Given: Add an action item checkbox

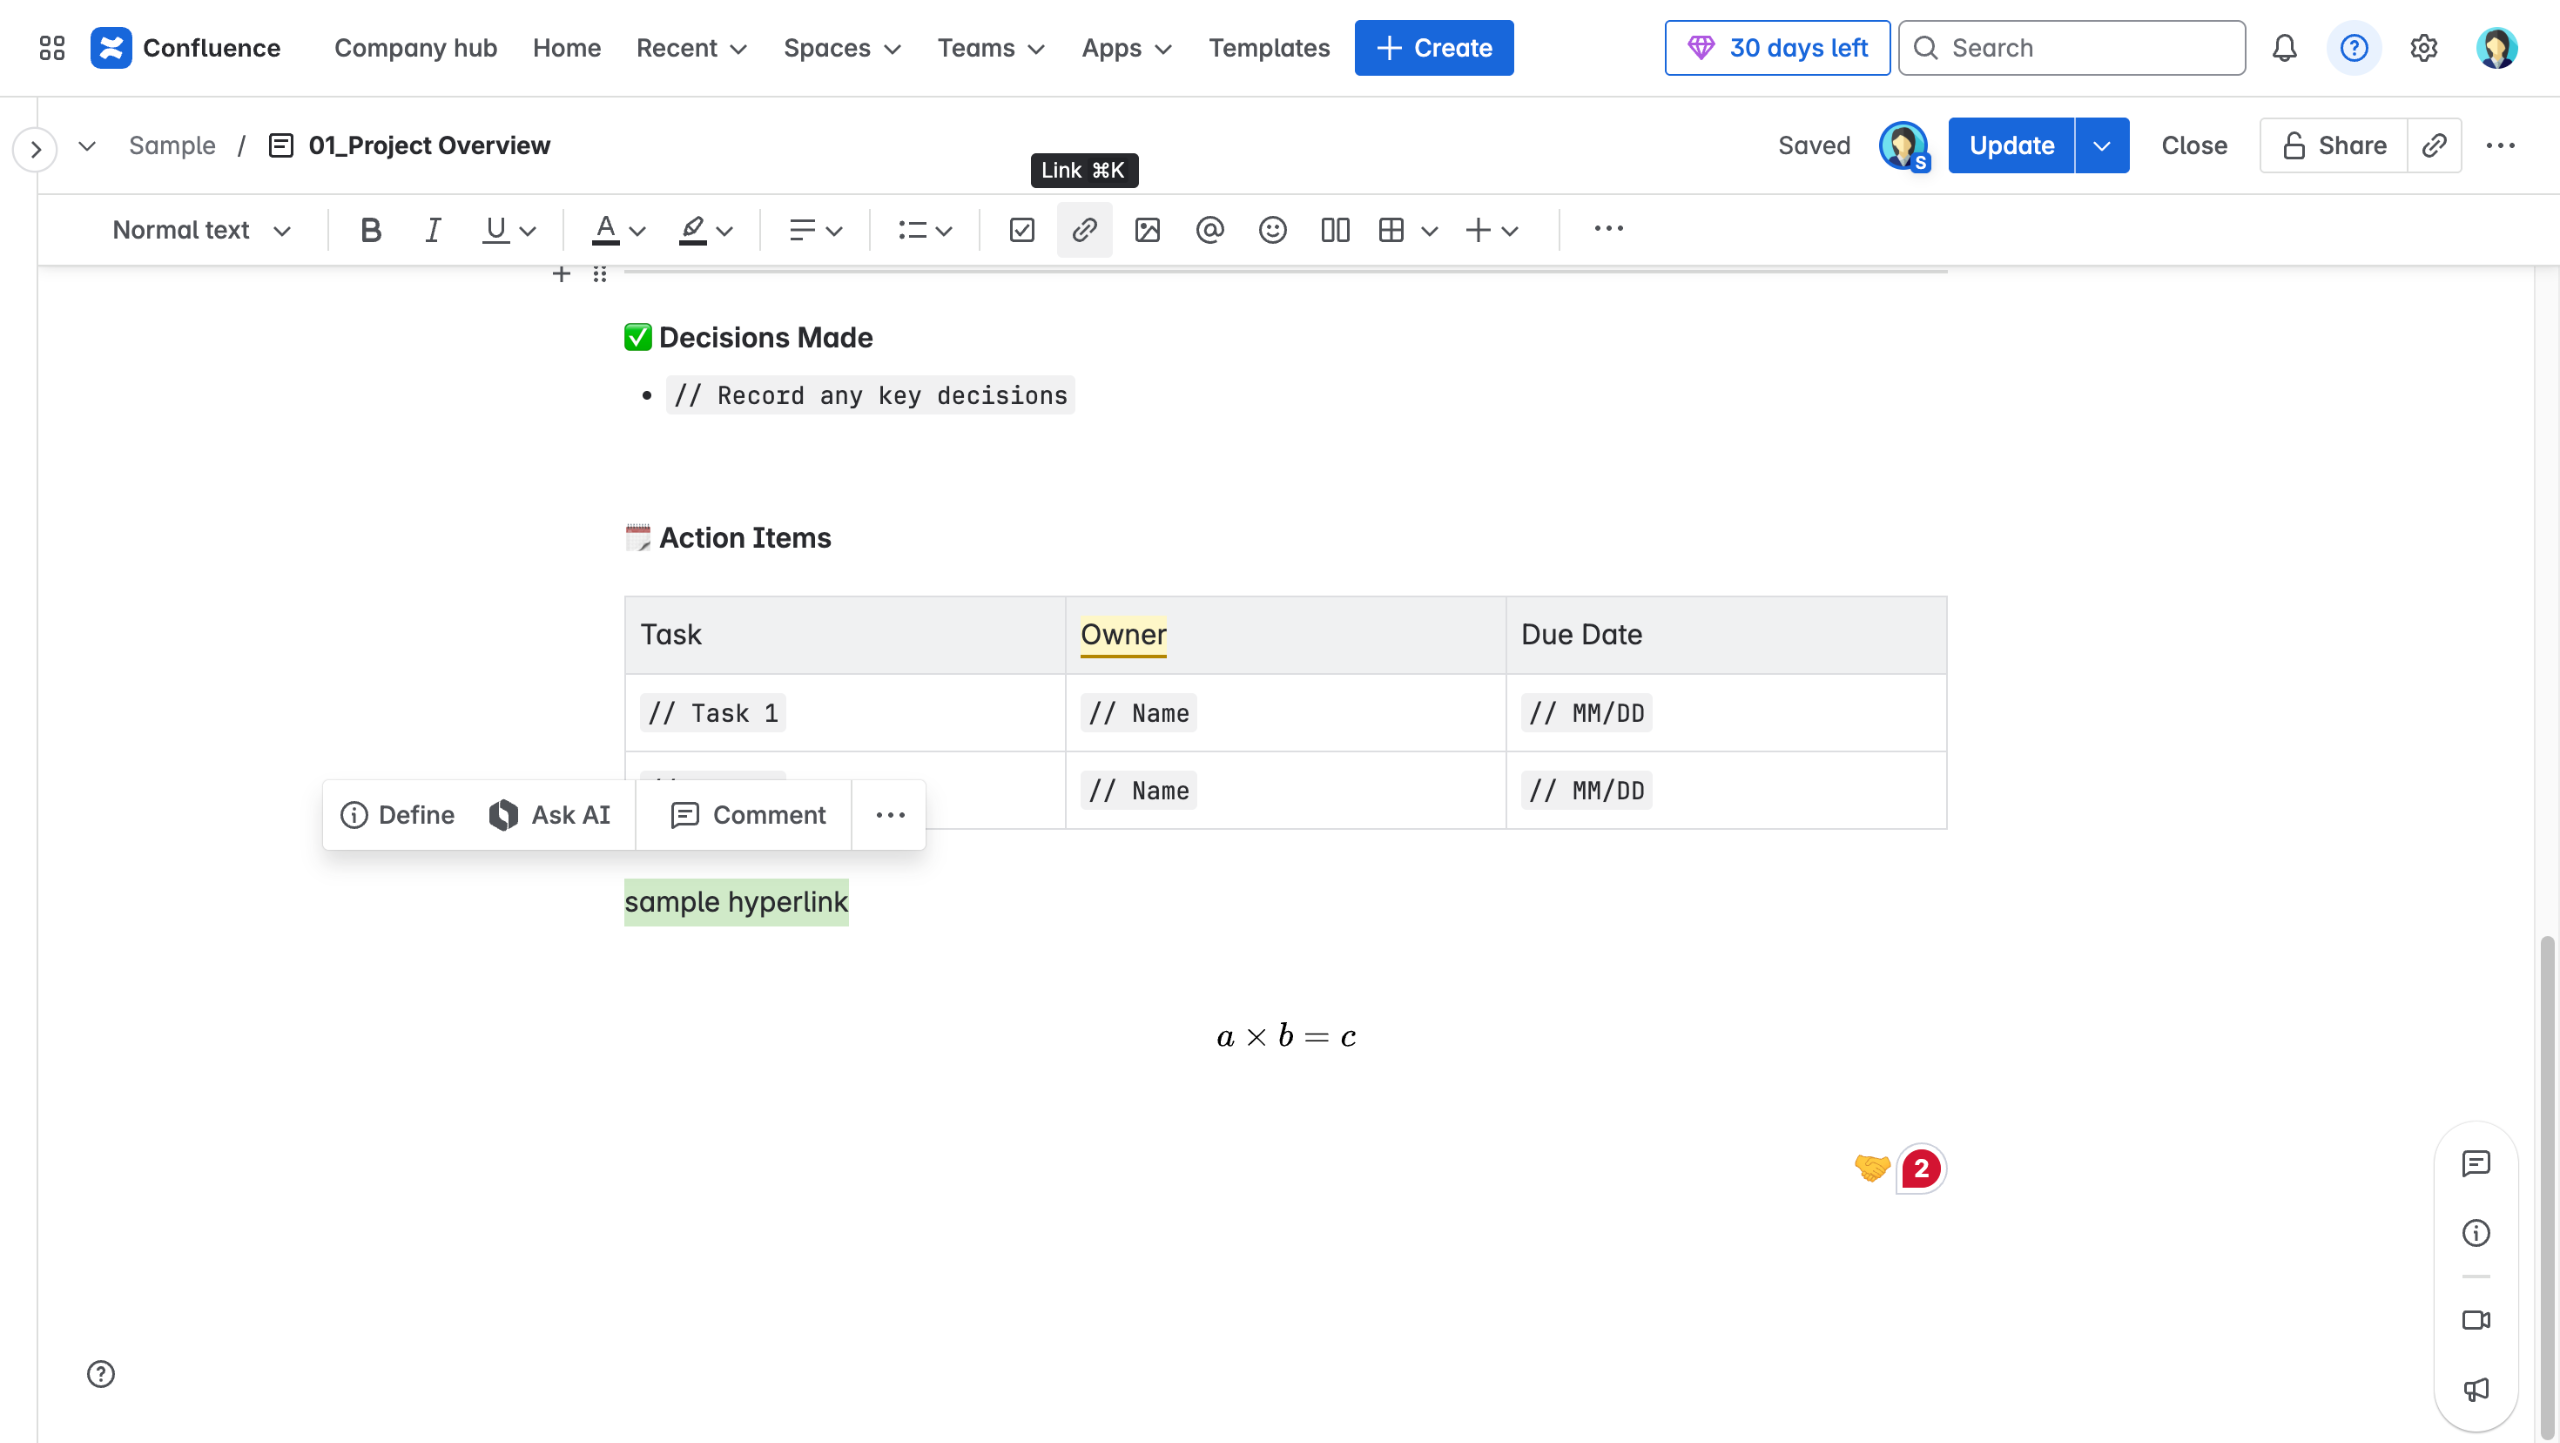Looking at the screenshot, I should 1021,230.
